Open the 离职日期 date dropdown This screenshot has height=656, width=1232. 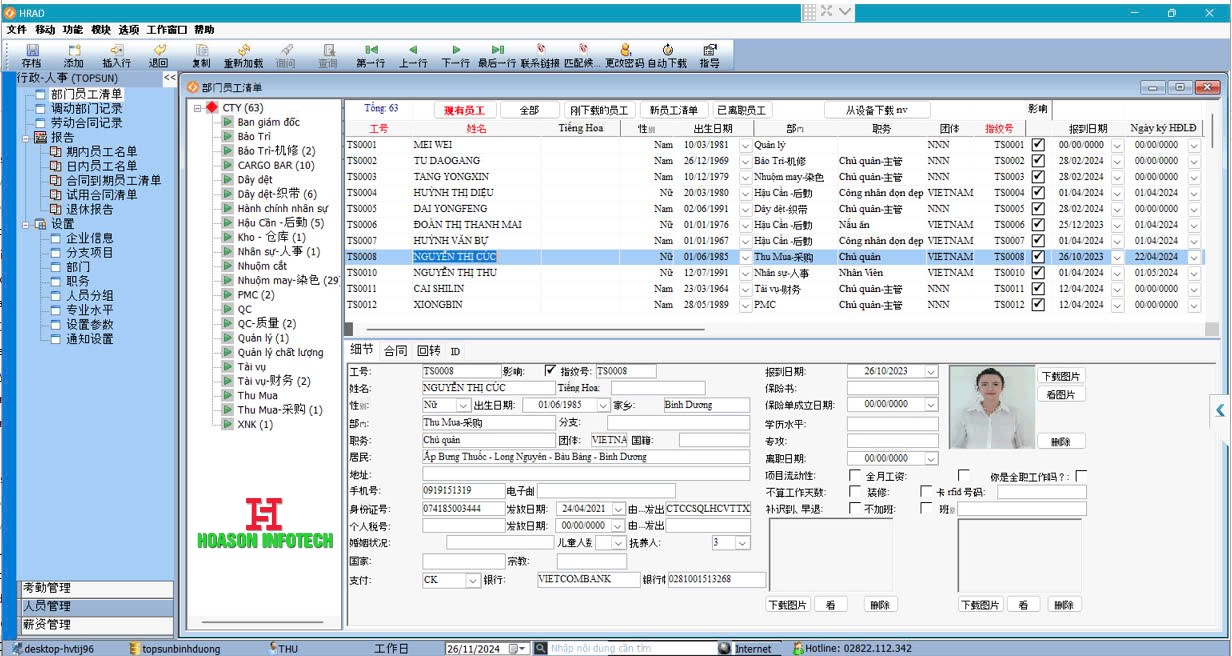coord(931,459)
